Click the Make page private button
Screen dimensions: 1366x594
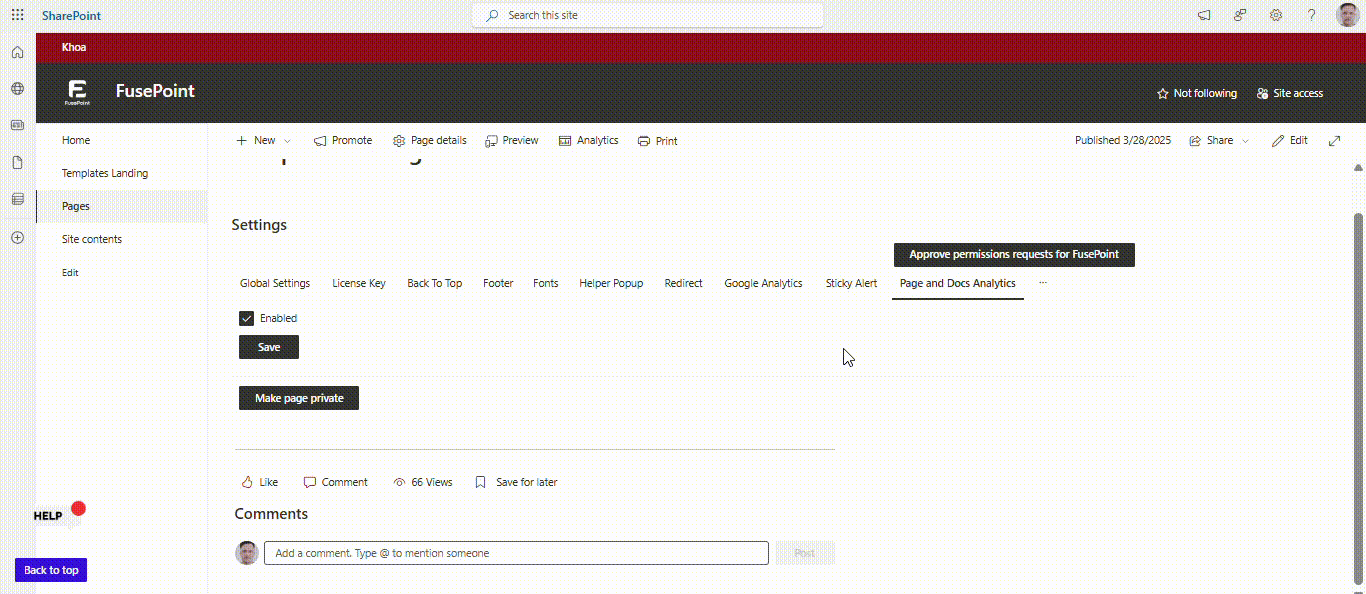click(299, 398)
